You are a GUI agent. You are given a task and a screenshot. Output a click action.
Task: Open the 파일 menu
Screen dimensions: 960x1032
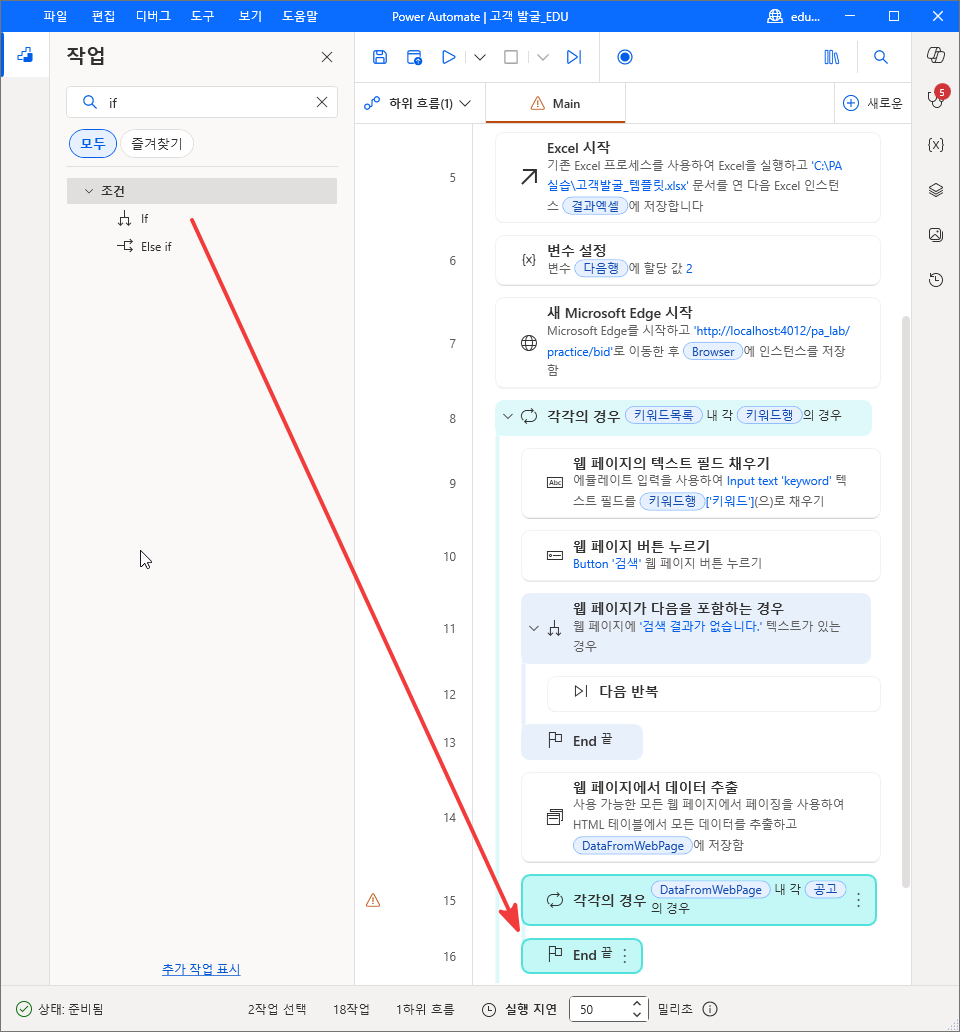coord(55,16)
